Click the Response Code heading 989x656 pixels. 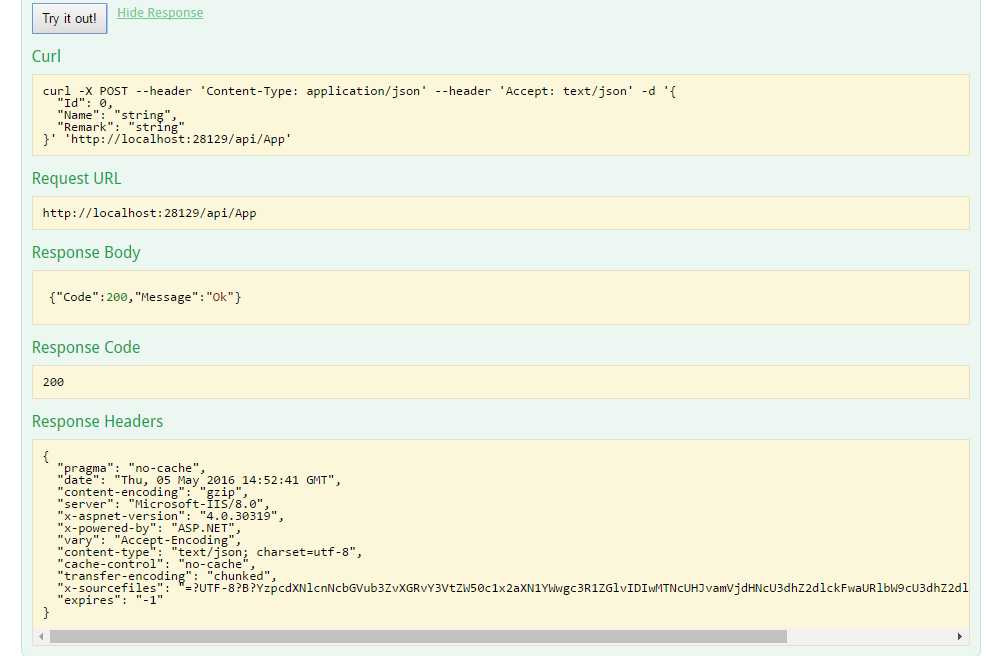point(86,348)
